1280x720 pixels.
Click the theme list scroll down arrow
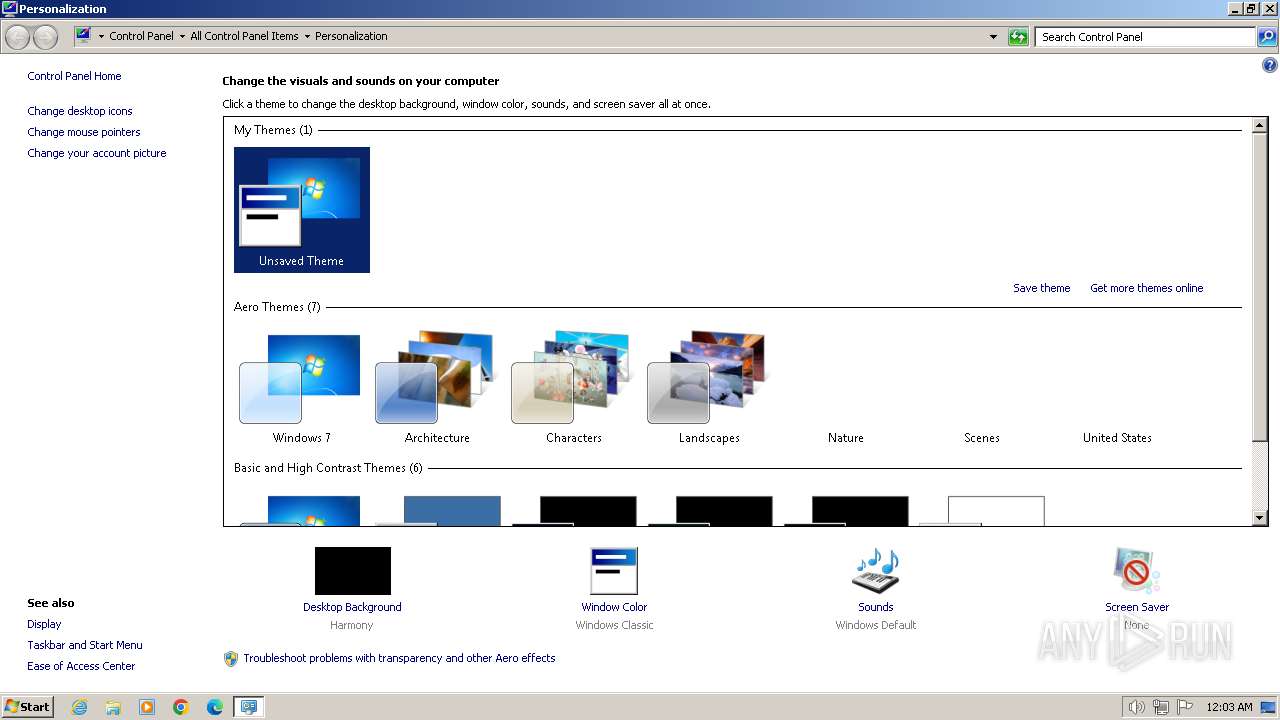tap(1260, 517)
